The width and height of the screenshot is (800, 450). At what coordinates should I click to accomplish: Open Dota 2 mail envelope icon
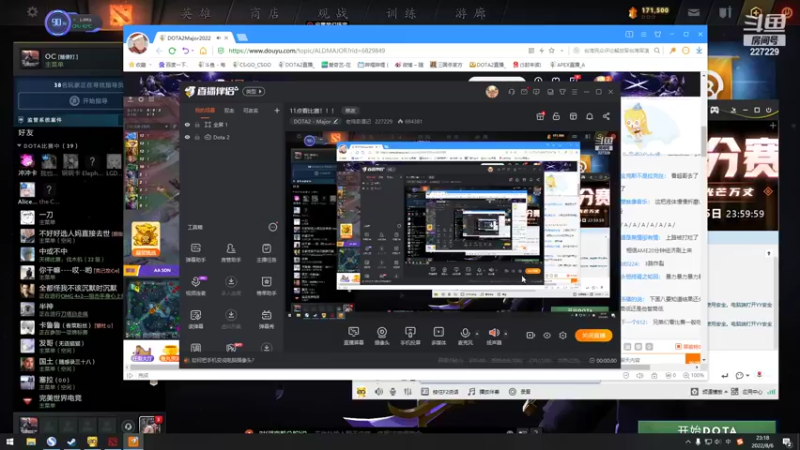click(694, 13)
